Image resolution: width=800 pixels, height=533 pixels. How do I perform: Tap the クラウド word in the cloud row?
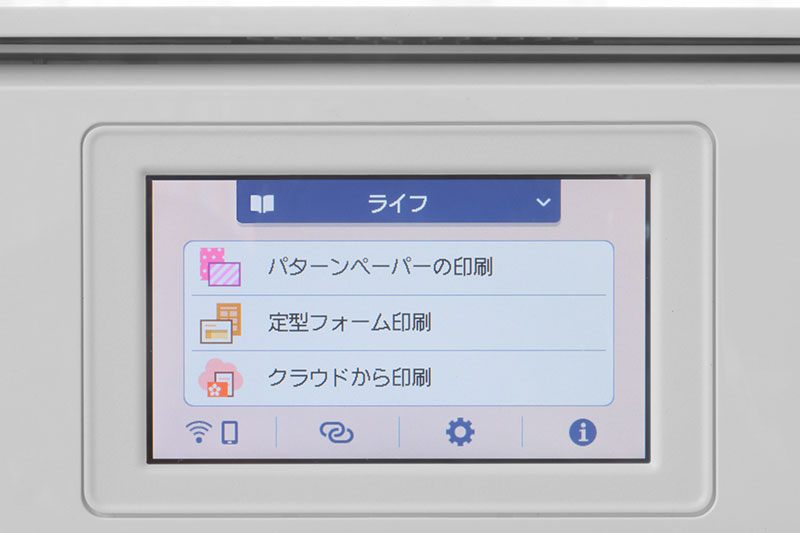(308, 378)
